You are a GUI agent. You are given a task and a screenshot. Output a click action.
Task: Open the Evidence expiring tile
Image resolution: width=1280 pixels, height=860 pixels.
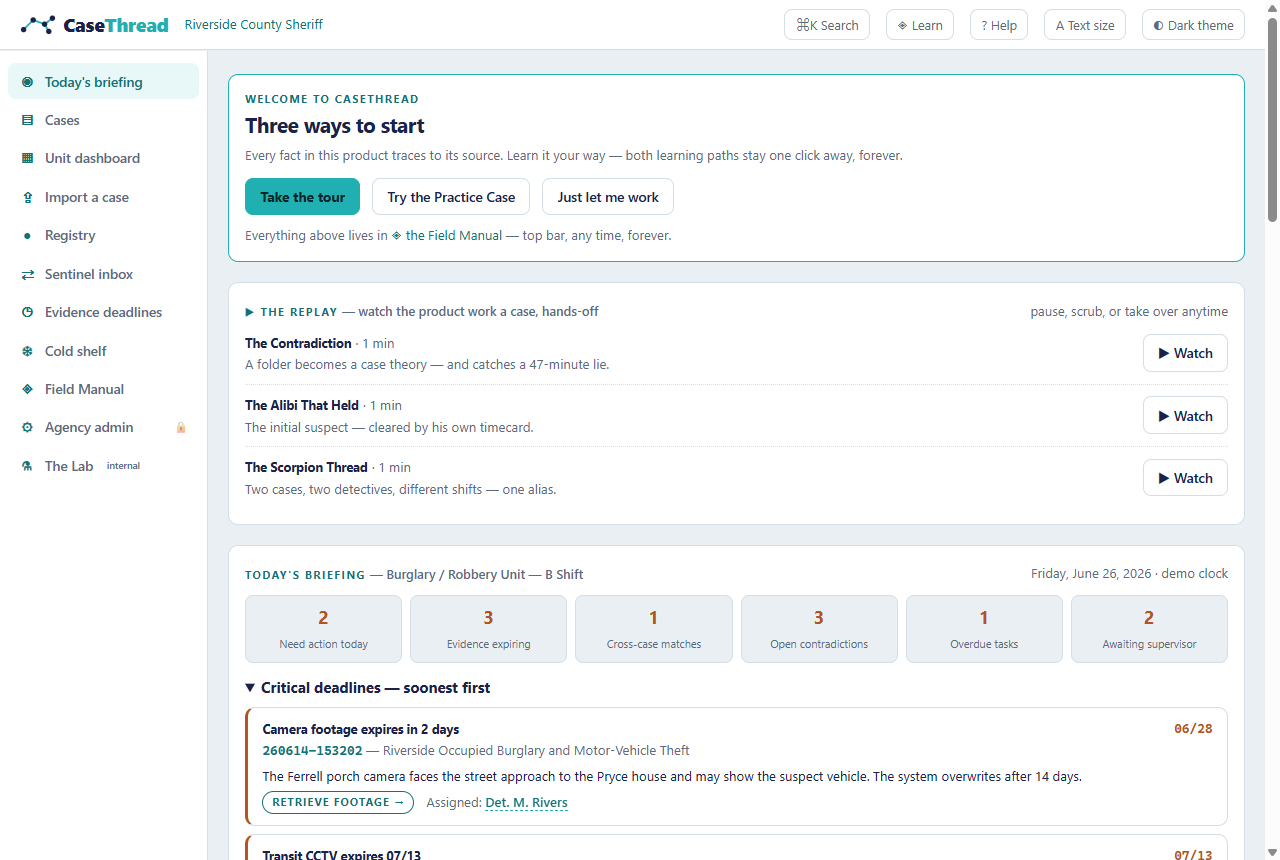tap(488, 629)
